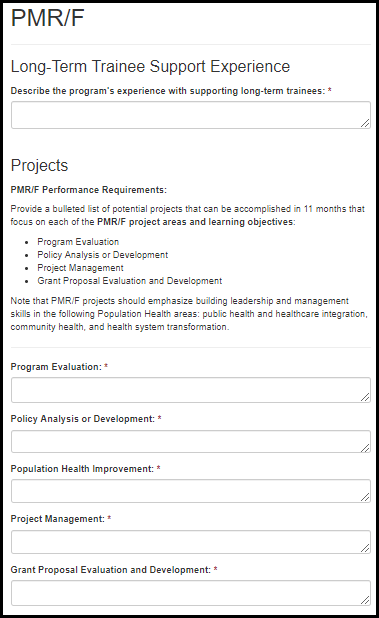
Task: Click the Projects section heading
Action: [39, 166]
